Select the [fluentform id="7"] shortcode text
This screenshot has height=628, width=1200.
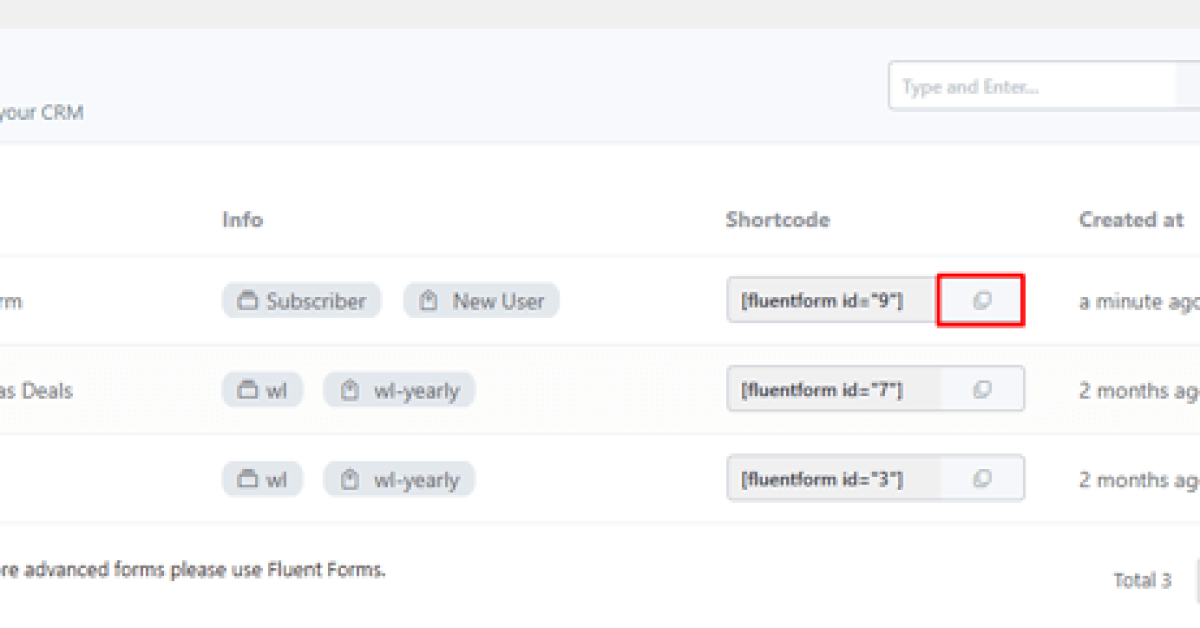[x=822, y=389]
